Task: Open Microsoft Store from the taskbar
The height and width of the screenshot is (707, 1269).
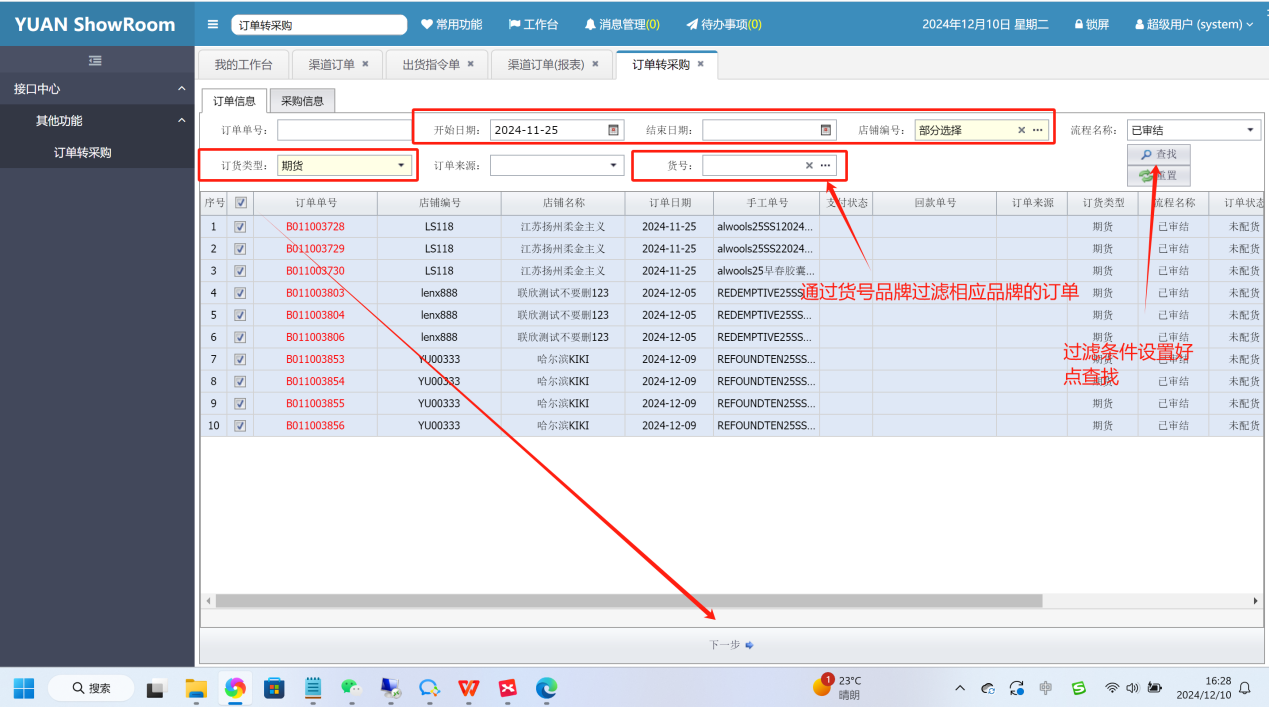Action: pyautogui.click(x=274, y=688)
